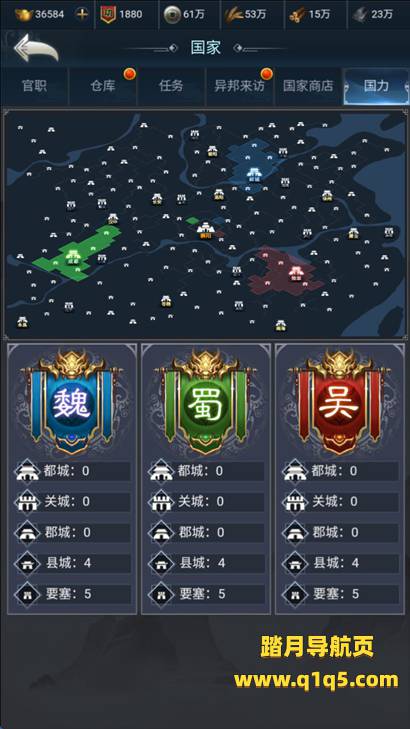
Task: Tap the red banner 1880 token icon
Action: coord(108,14)
